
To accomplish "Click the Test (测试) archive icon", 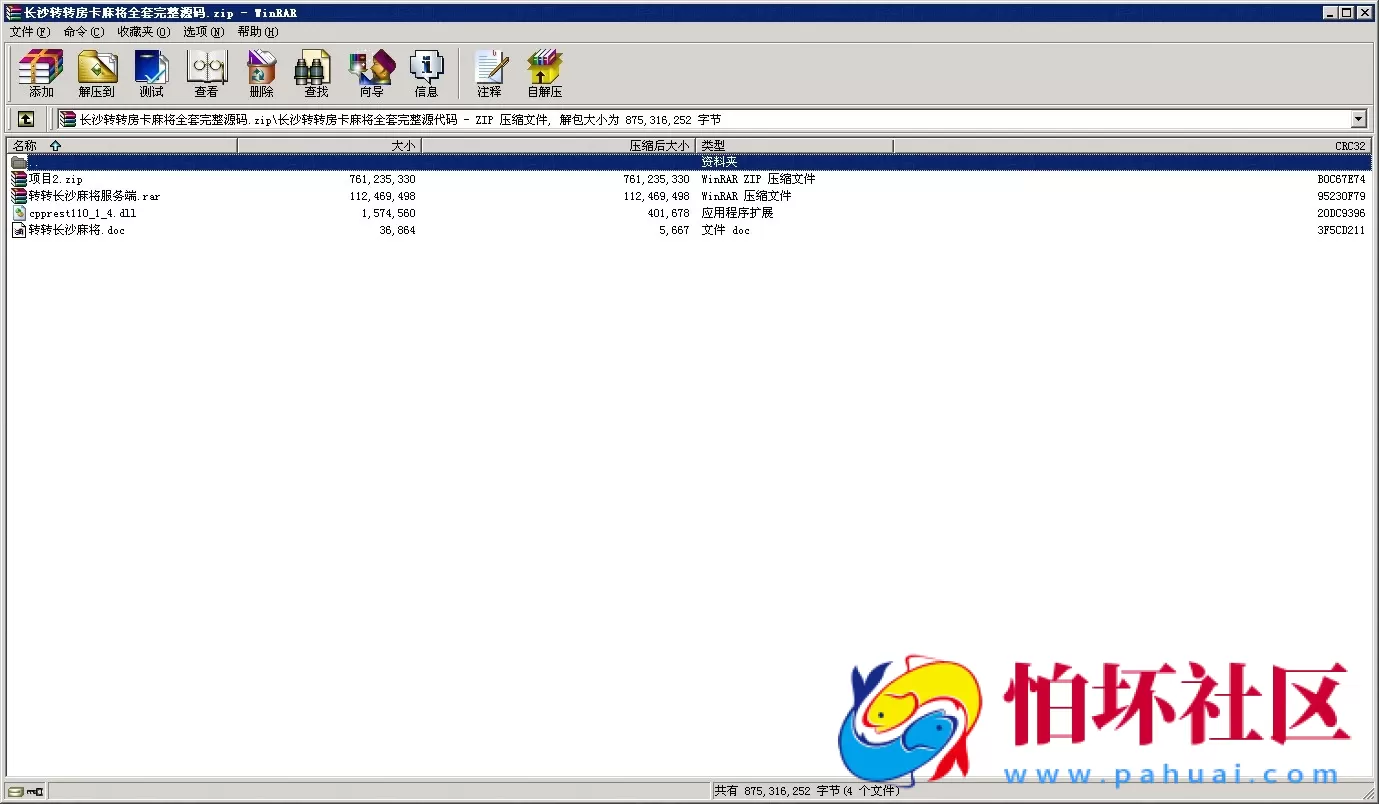I will pyautogui.click(x=152, y=74).
